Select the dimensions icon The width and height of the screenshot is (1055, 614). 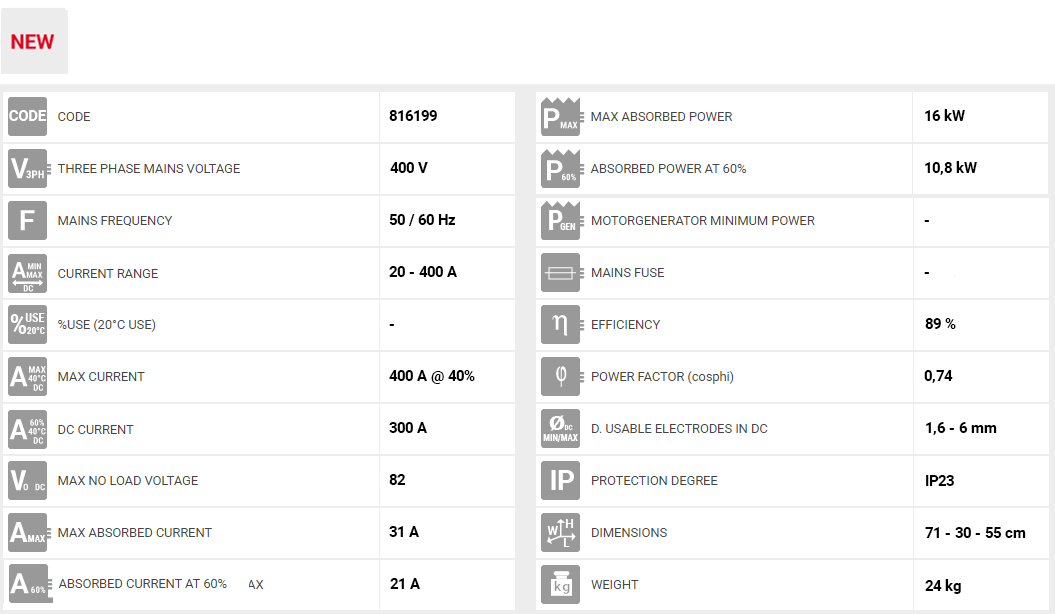pos(561,533)
